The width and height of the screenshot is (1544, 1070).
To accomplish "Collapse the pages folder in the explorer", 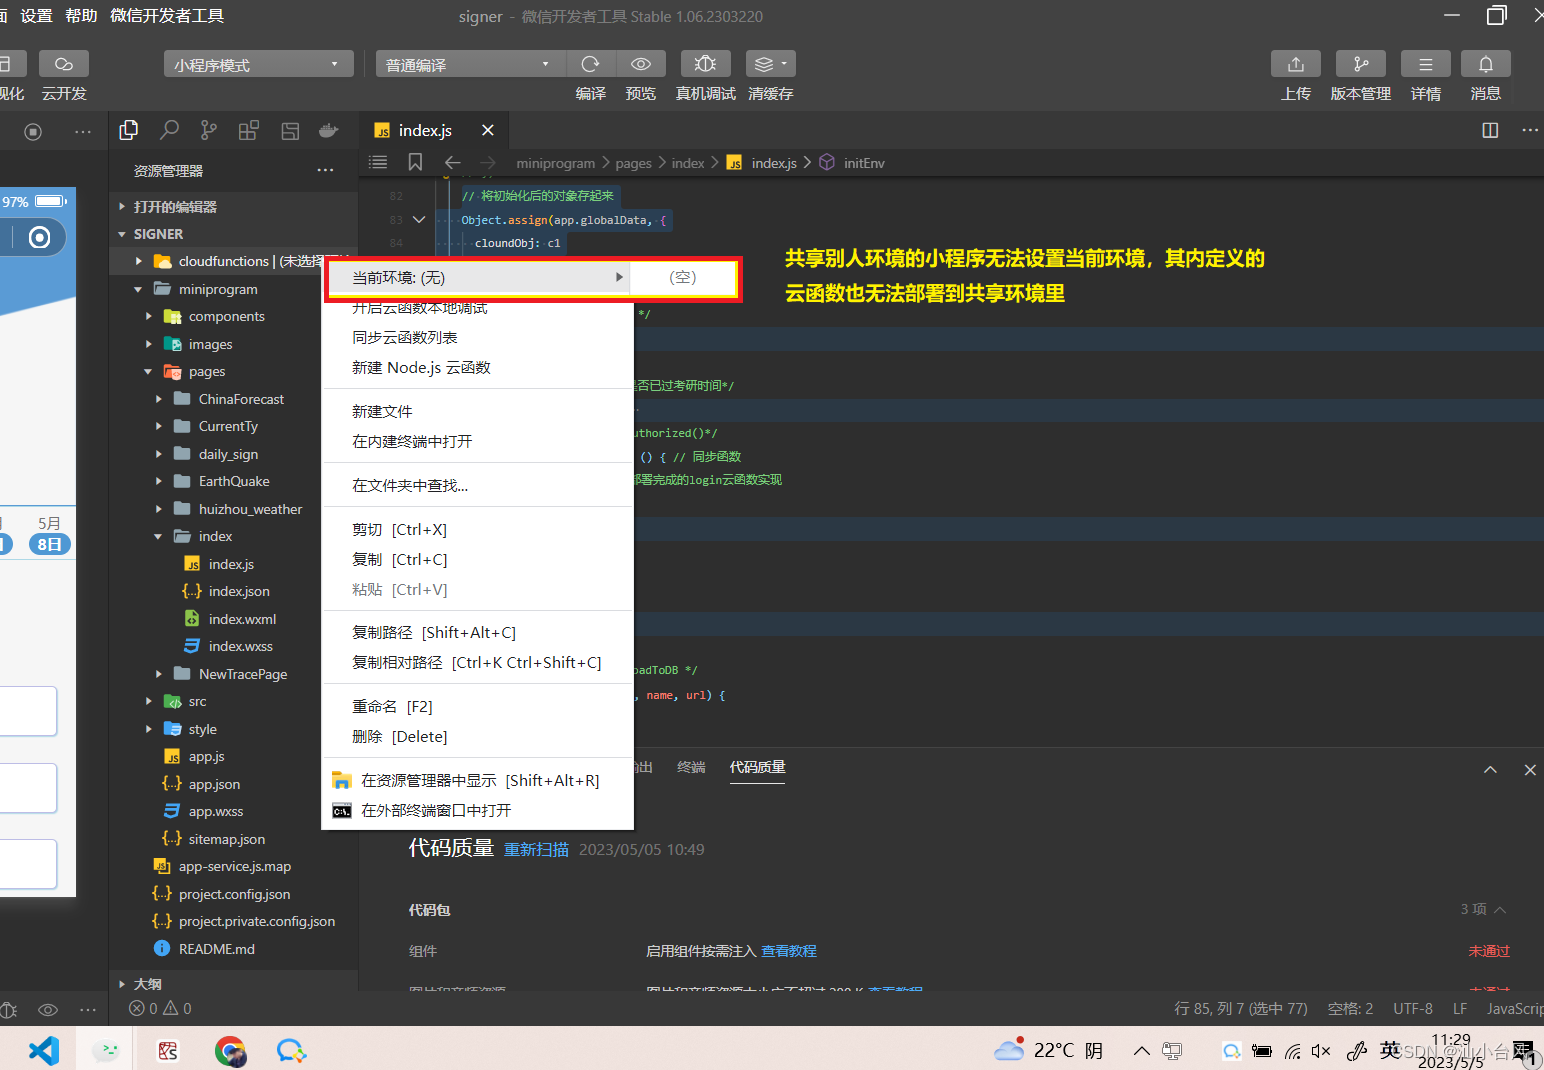I will click(x=148, y=371).
